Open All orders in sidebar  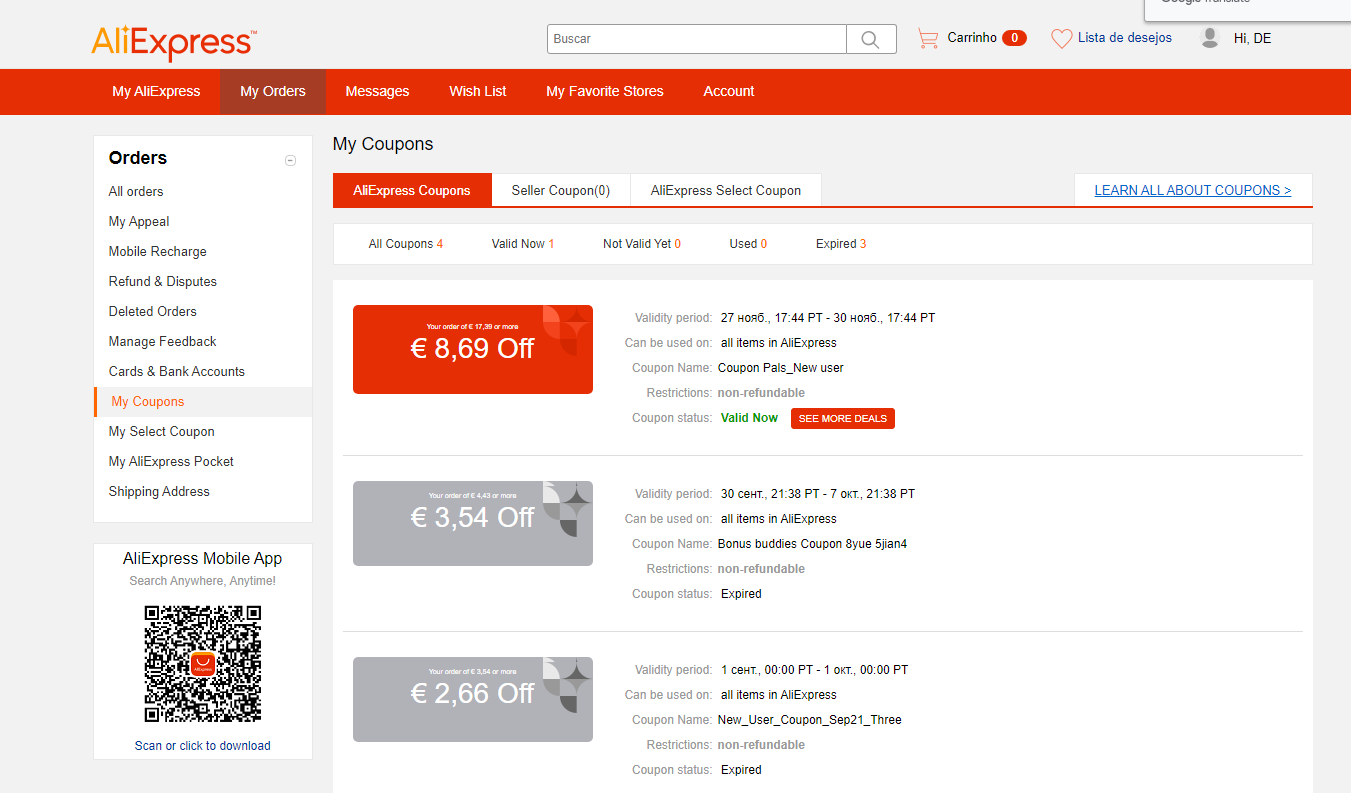click(136, 191)
